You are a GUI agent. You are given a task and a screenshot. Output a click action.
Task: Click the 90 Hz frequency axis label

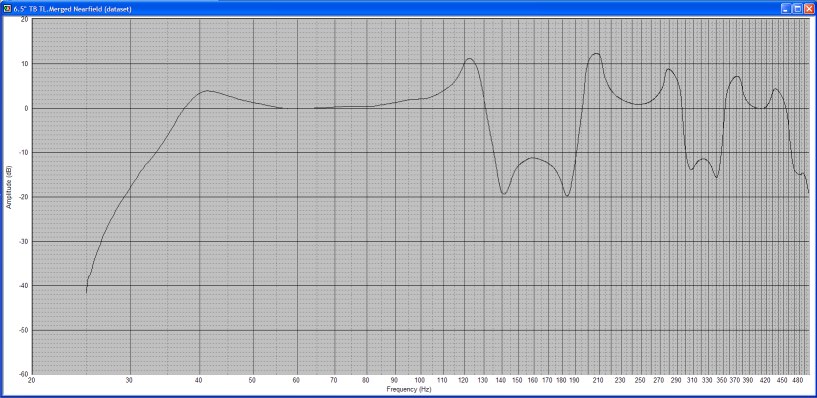[x=394, y=380]
